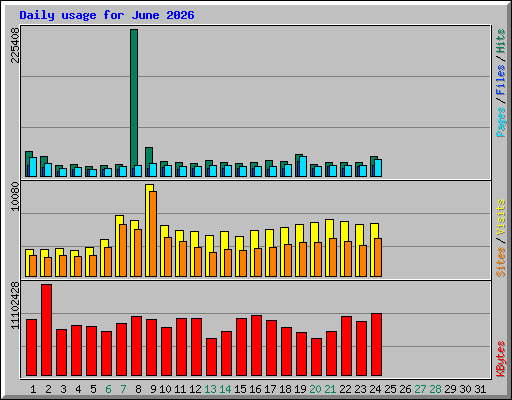Click the orange sites bar for day 9

(153, 234)
